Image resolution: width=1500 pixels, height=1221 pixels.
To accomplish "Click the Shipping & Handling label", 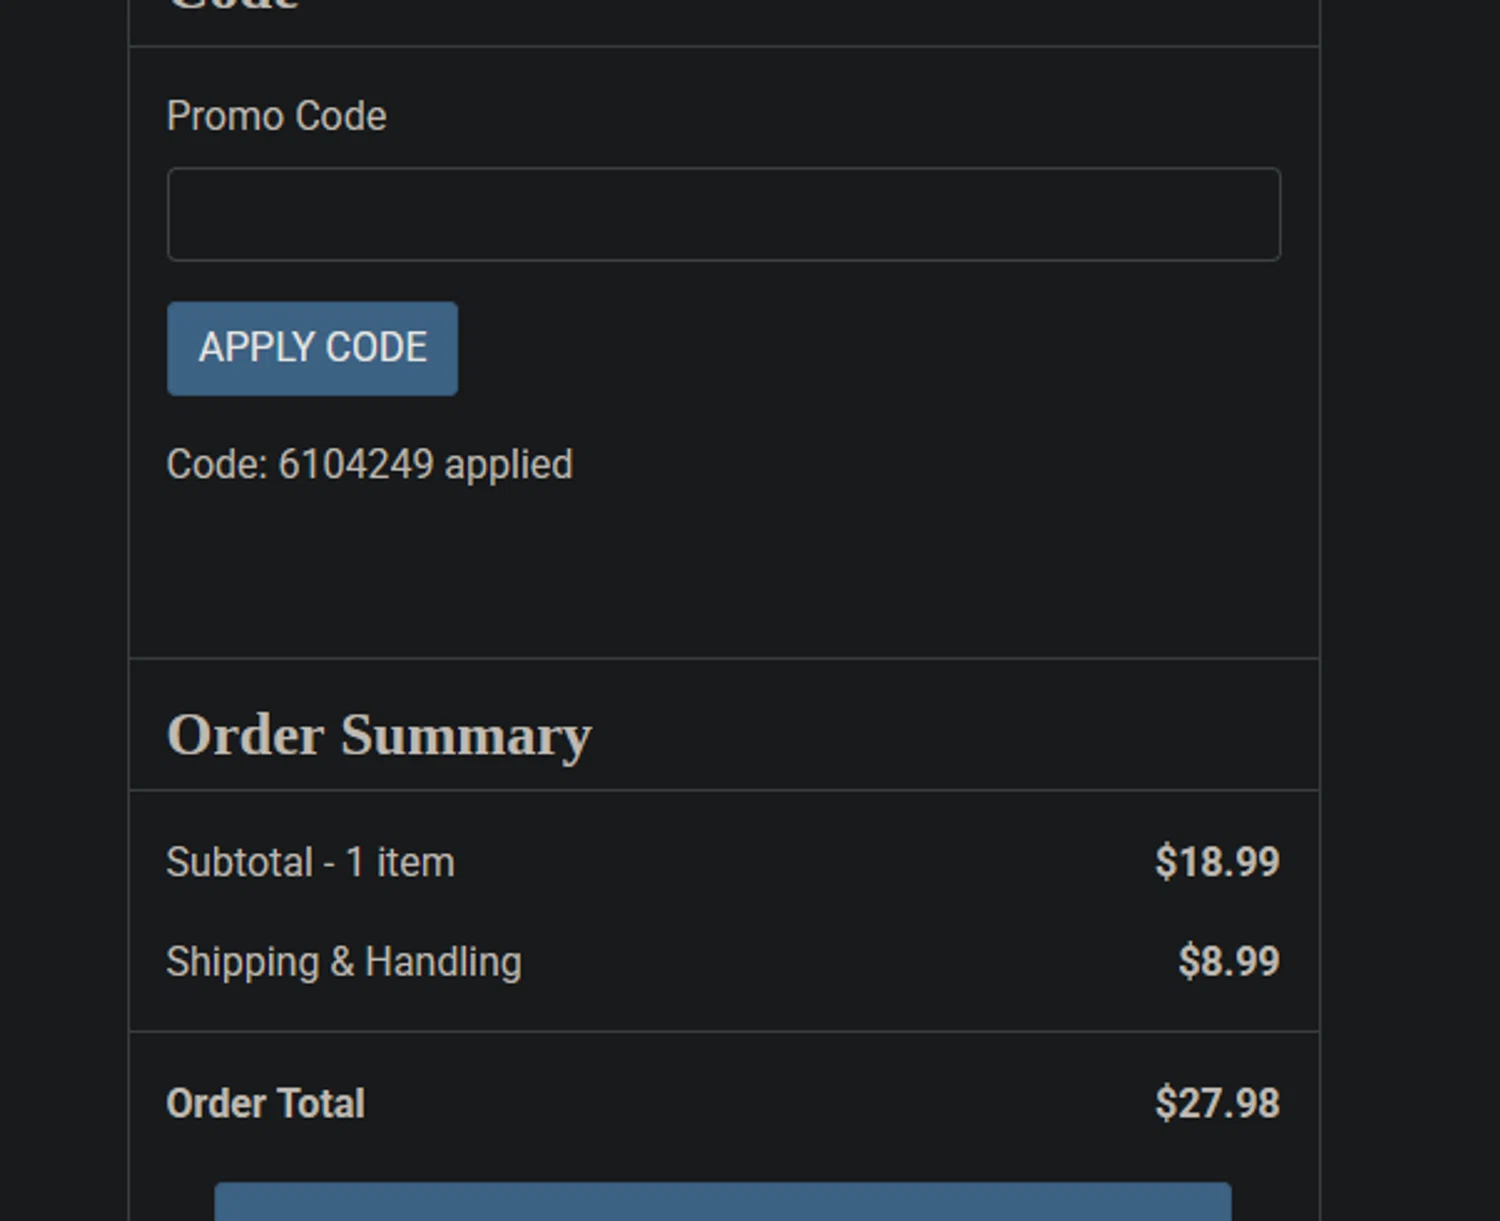I will click(x=343, y=962).
